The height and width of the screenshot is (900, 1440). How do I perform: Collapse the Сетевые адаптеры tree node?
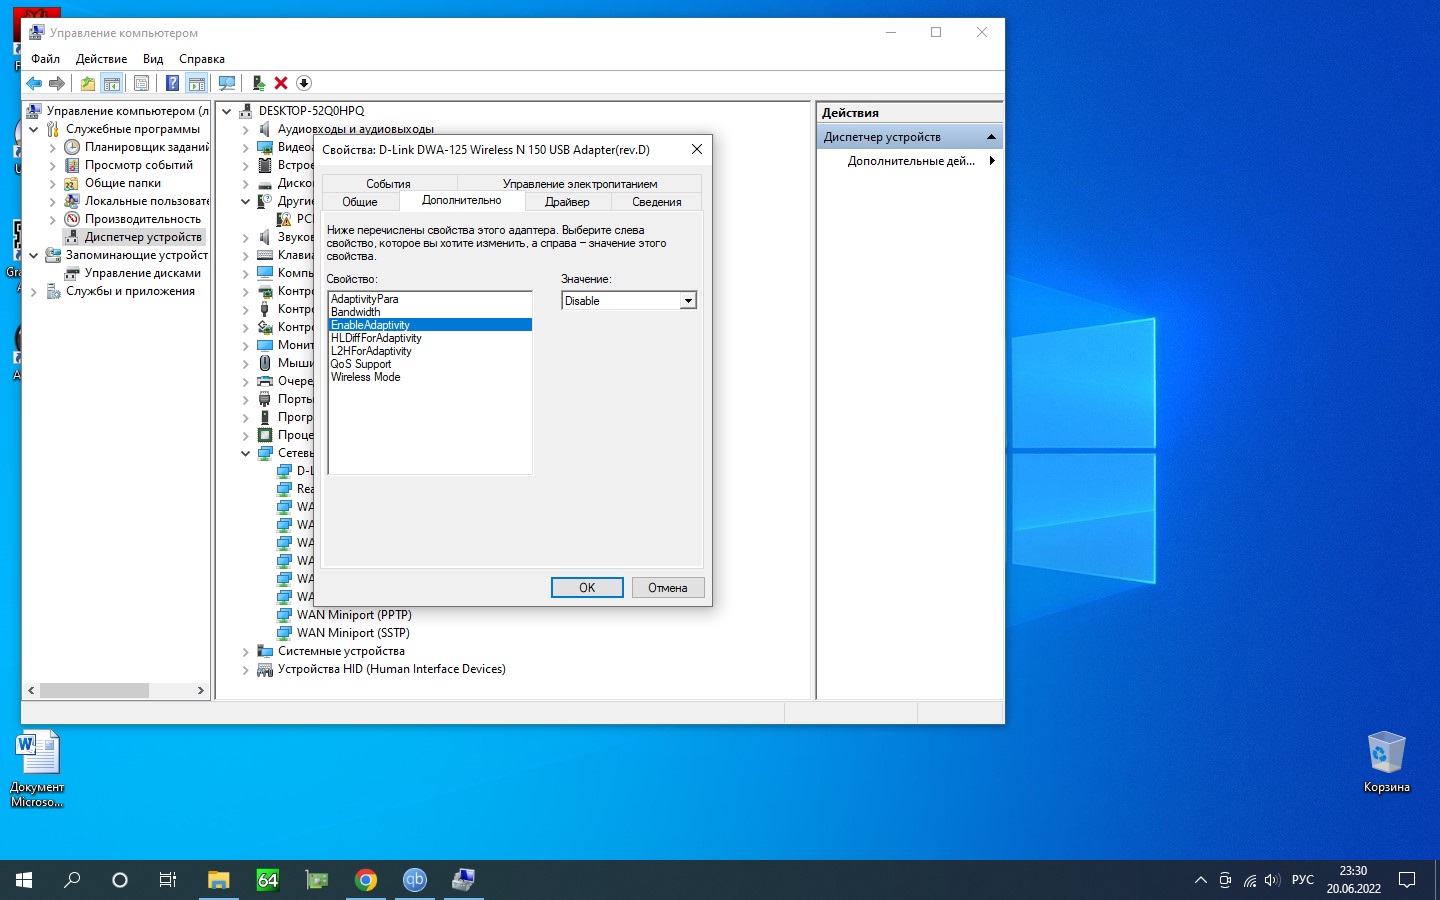246,453
